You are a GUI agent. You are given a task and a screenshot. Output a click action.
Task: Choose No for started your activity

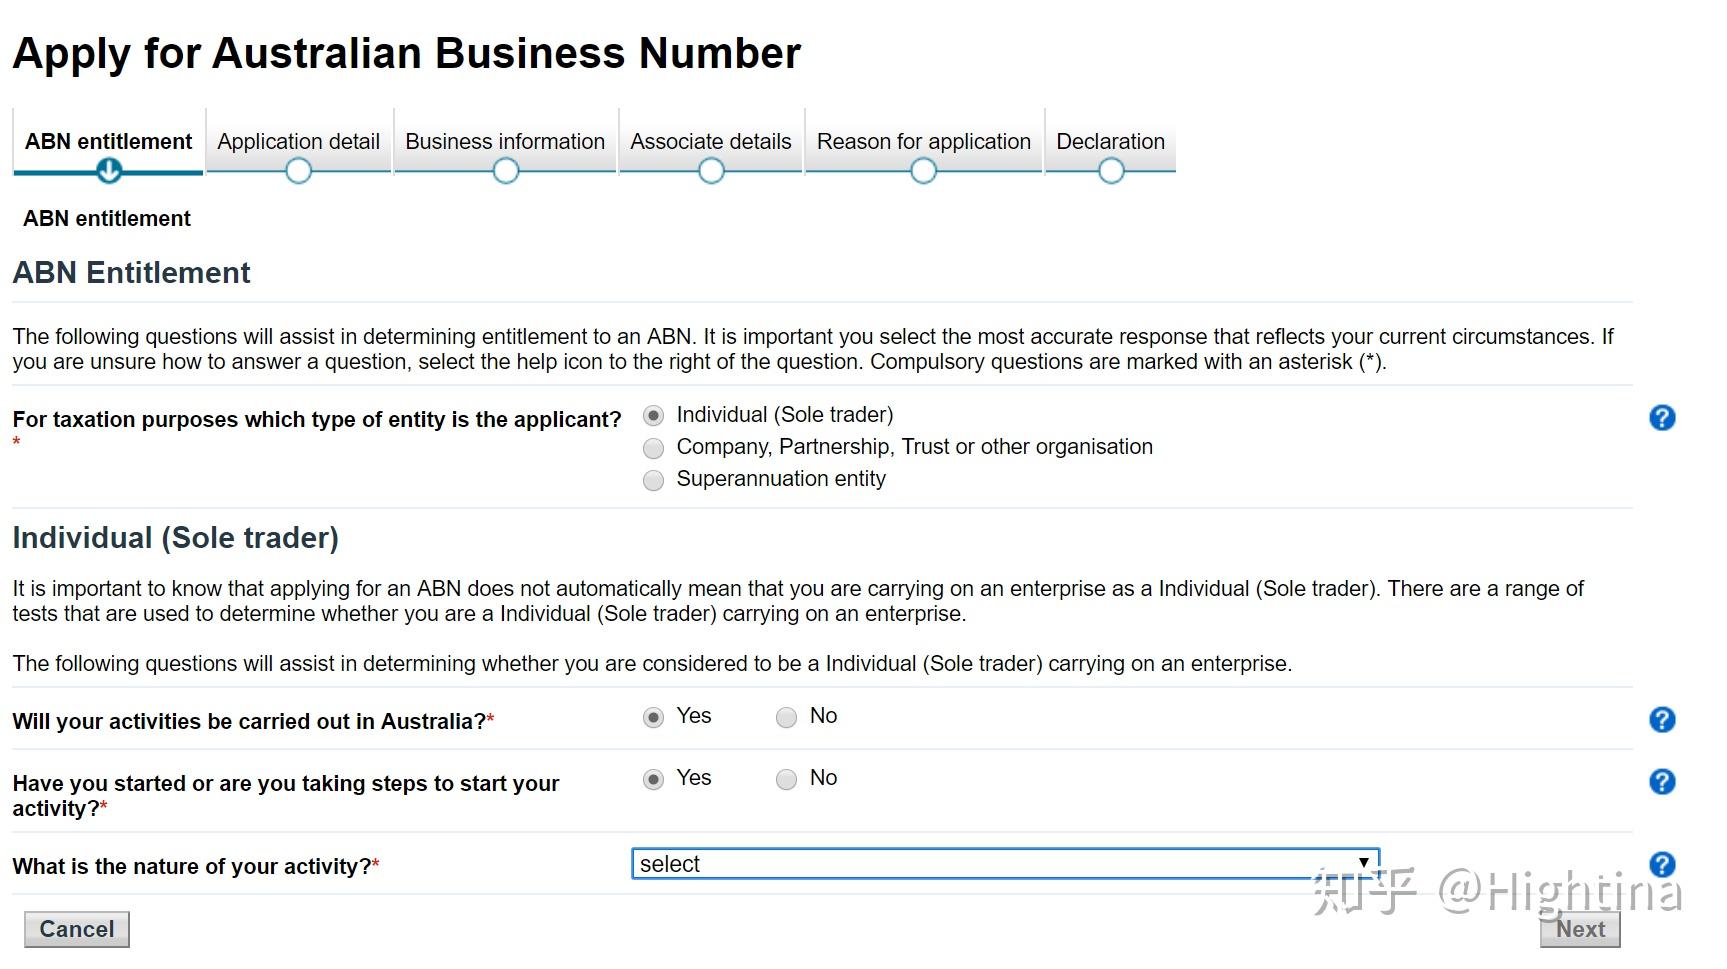pos(786,780)
